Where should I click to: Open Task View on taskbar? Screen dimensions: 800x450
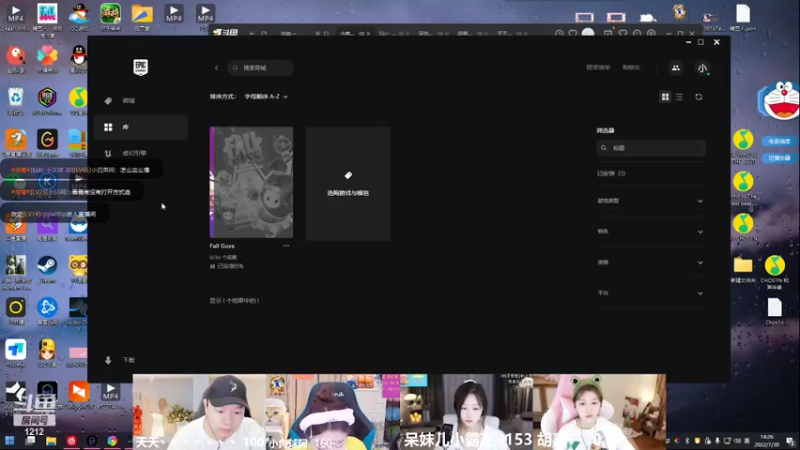[30, 441]
